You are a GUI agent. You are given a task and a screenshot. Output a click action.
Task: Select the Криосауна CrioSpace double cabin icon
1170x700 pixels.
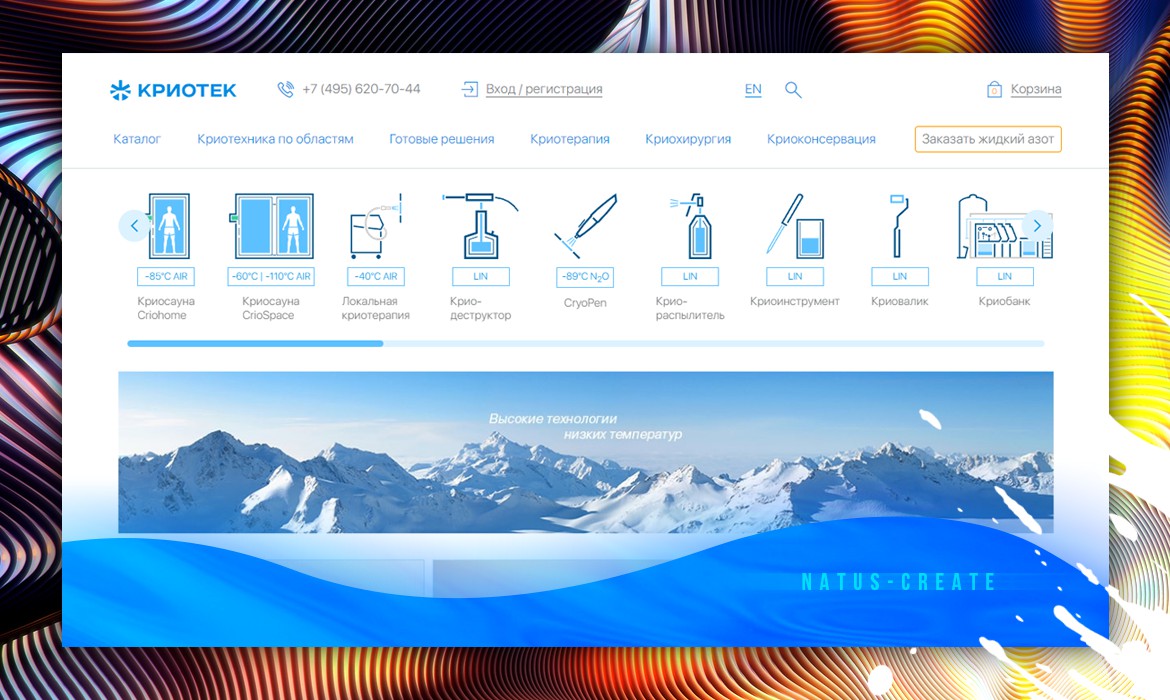coord(272,225)
